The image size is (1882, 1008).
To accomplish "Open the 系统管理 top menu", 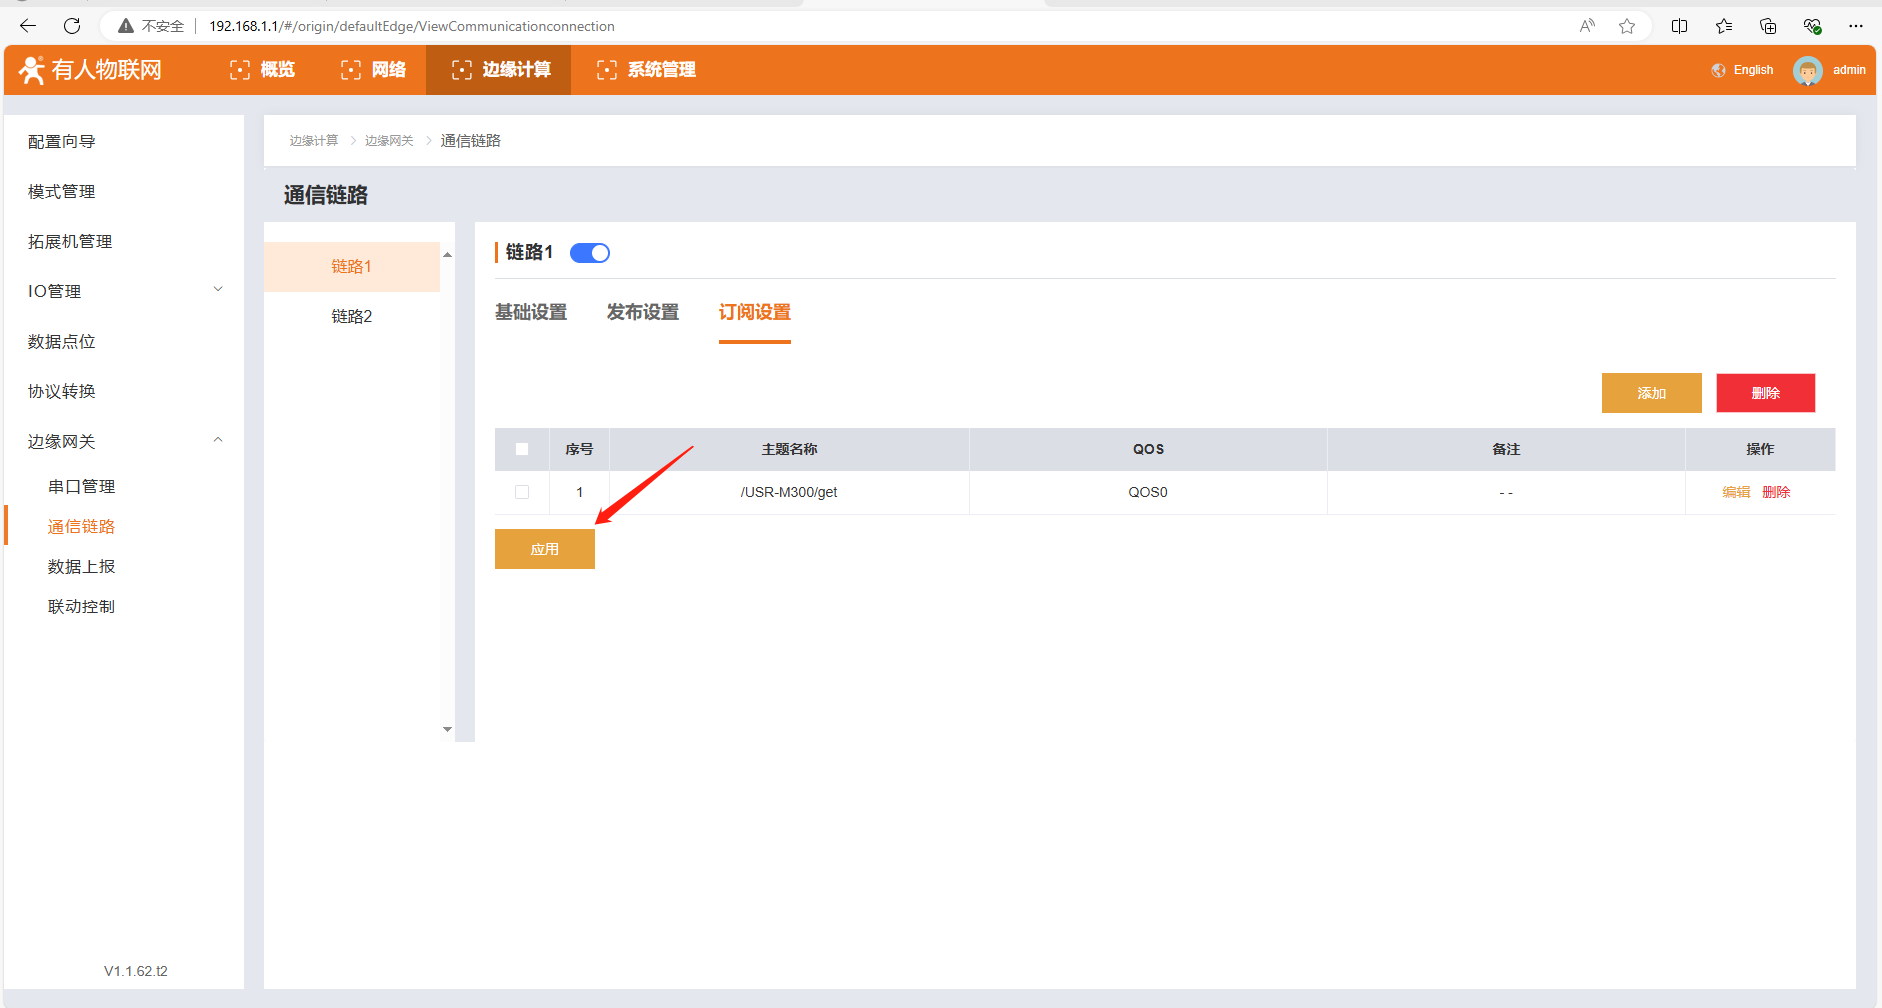I will pyautogui.click(x=646, y=70).
